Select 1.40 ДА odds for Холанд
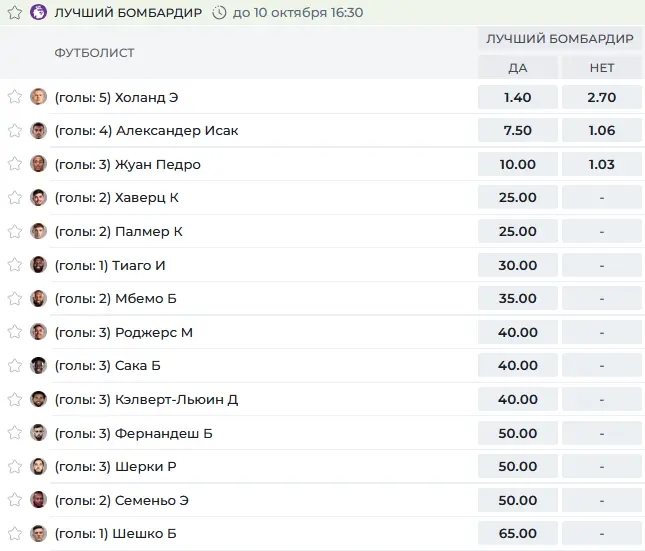Image resolution: width=645 pixels, height=551 pixels. click(517, 97)
